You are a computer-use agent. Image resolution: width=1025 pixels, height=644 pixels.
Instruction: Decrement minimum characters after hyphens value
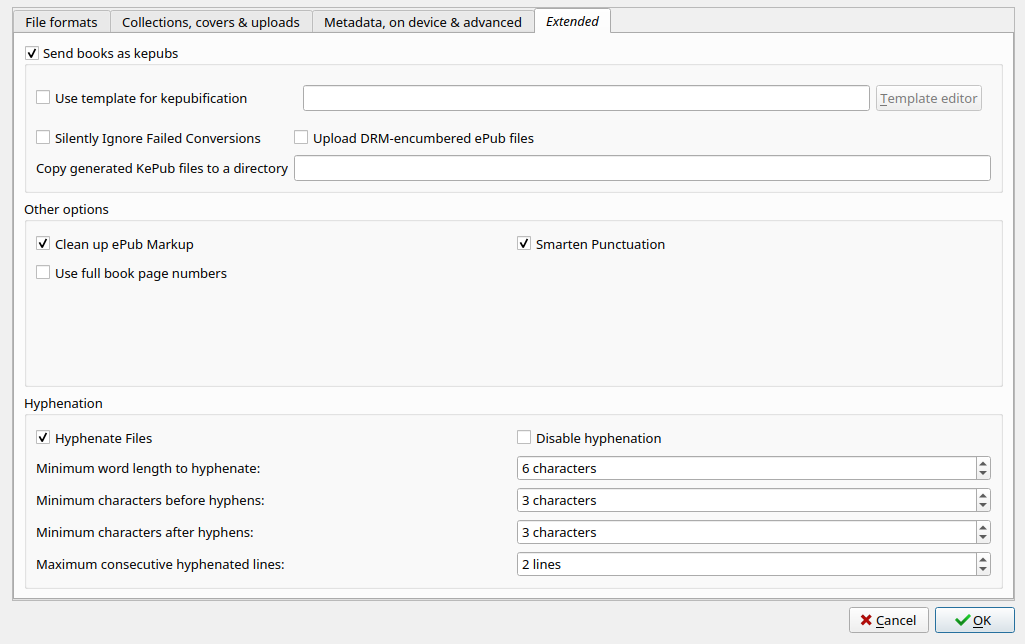pos(983,537)
